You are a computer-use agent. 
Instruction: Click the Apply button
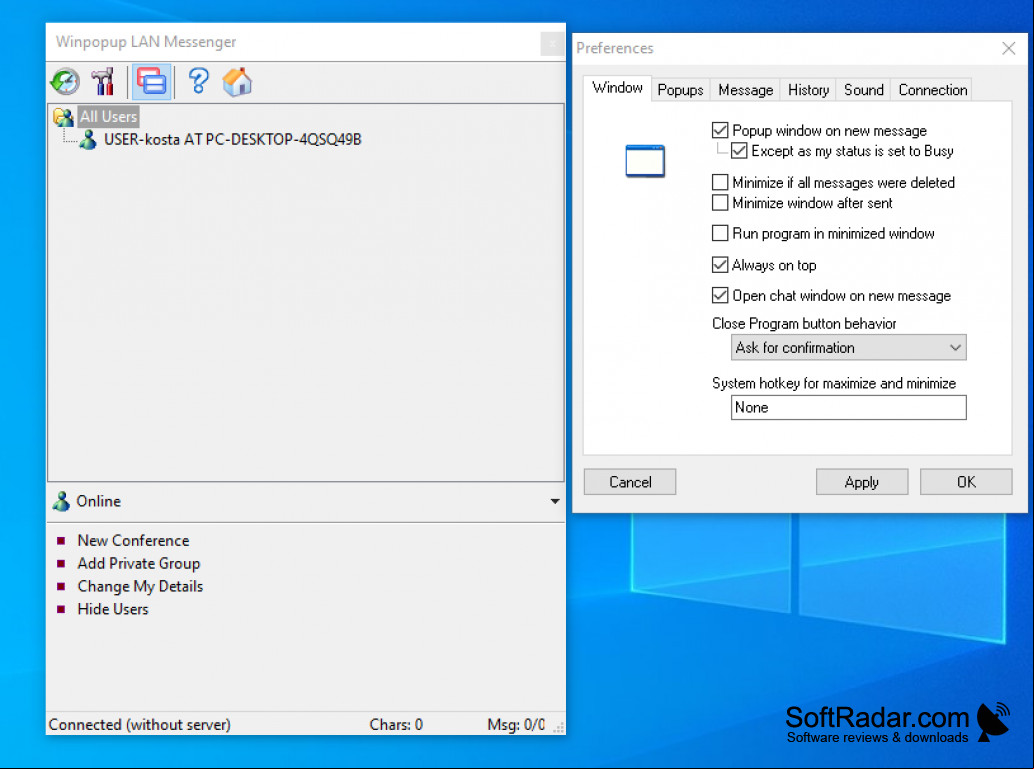coord(862,482)
